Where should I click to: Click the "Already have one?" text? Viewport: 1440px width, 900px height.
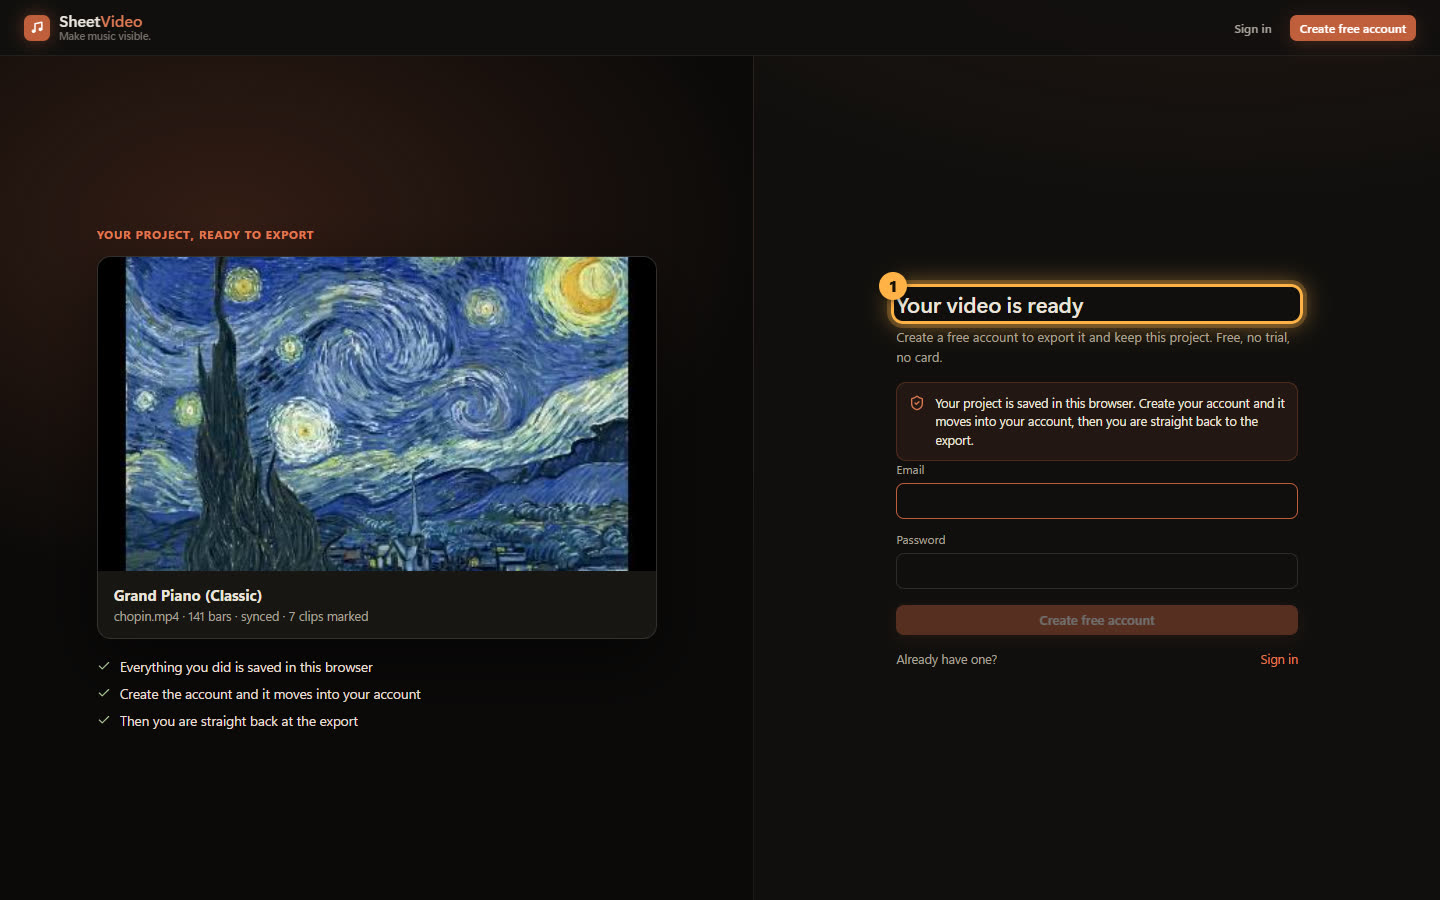coord(946,659)
